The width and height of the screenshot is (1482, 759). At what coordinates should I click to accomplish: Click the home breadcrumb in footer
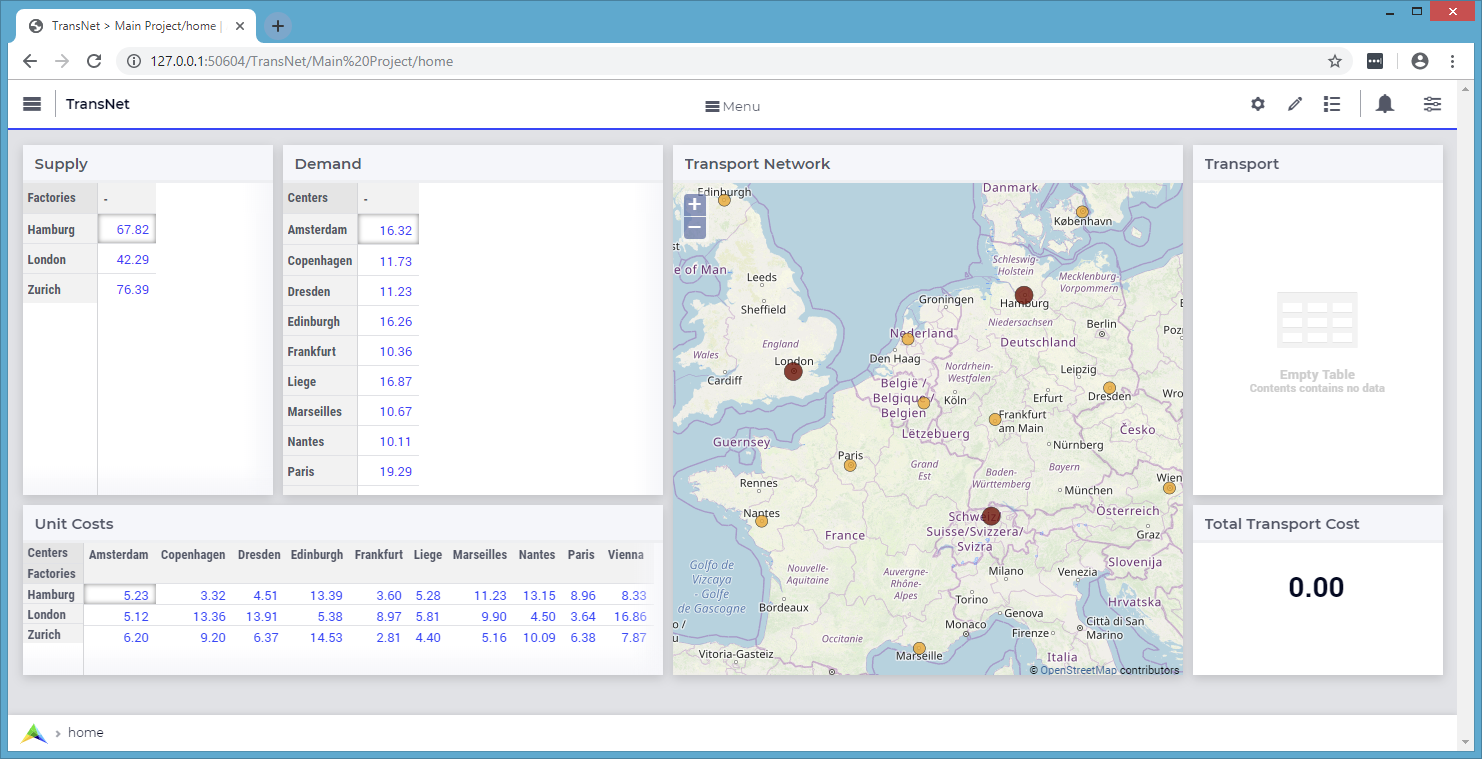coord(86,733)
